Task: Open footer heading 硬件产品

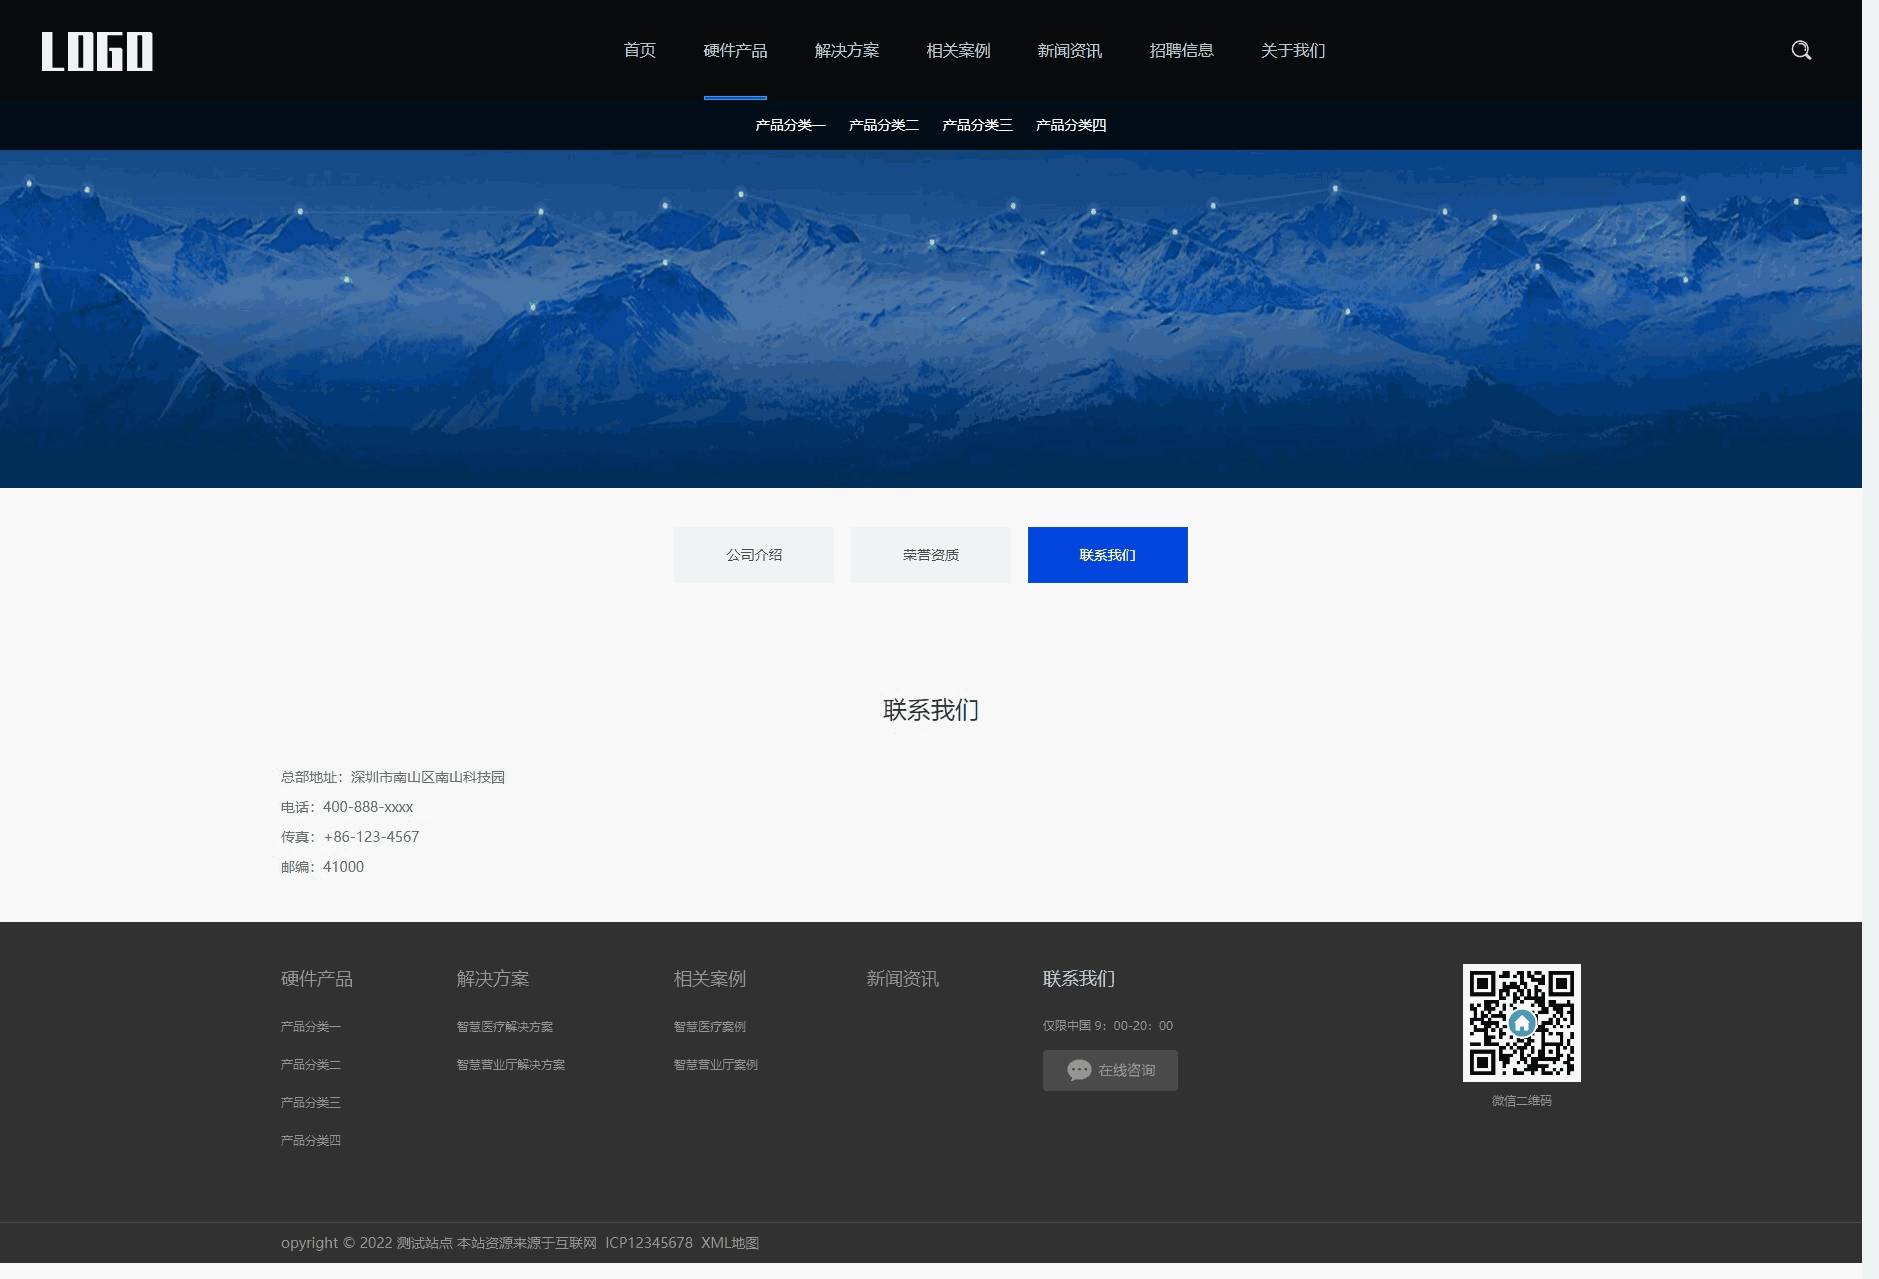Action: coord(316,978)
